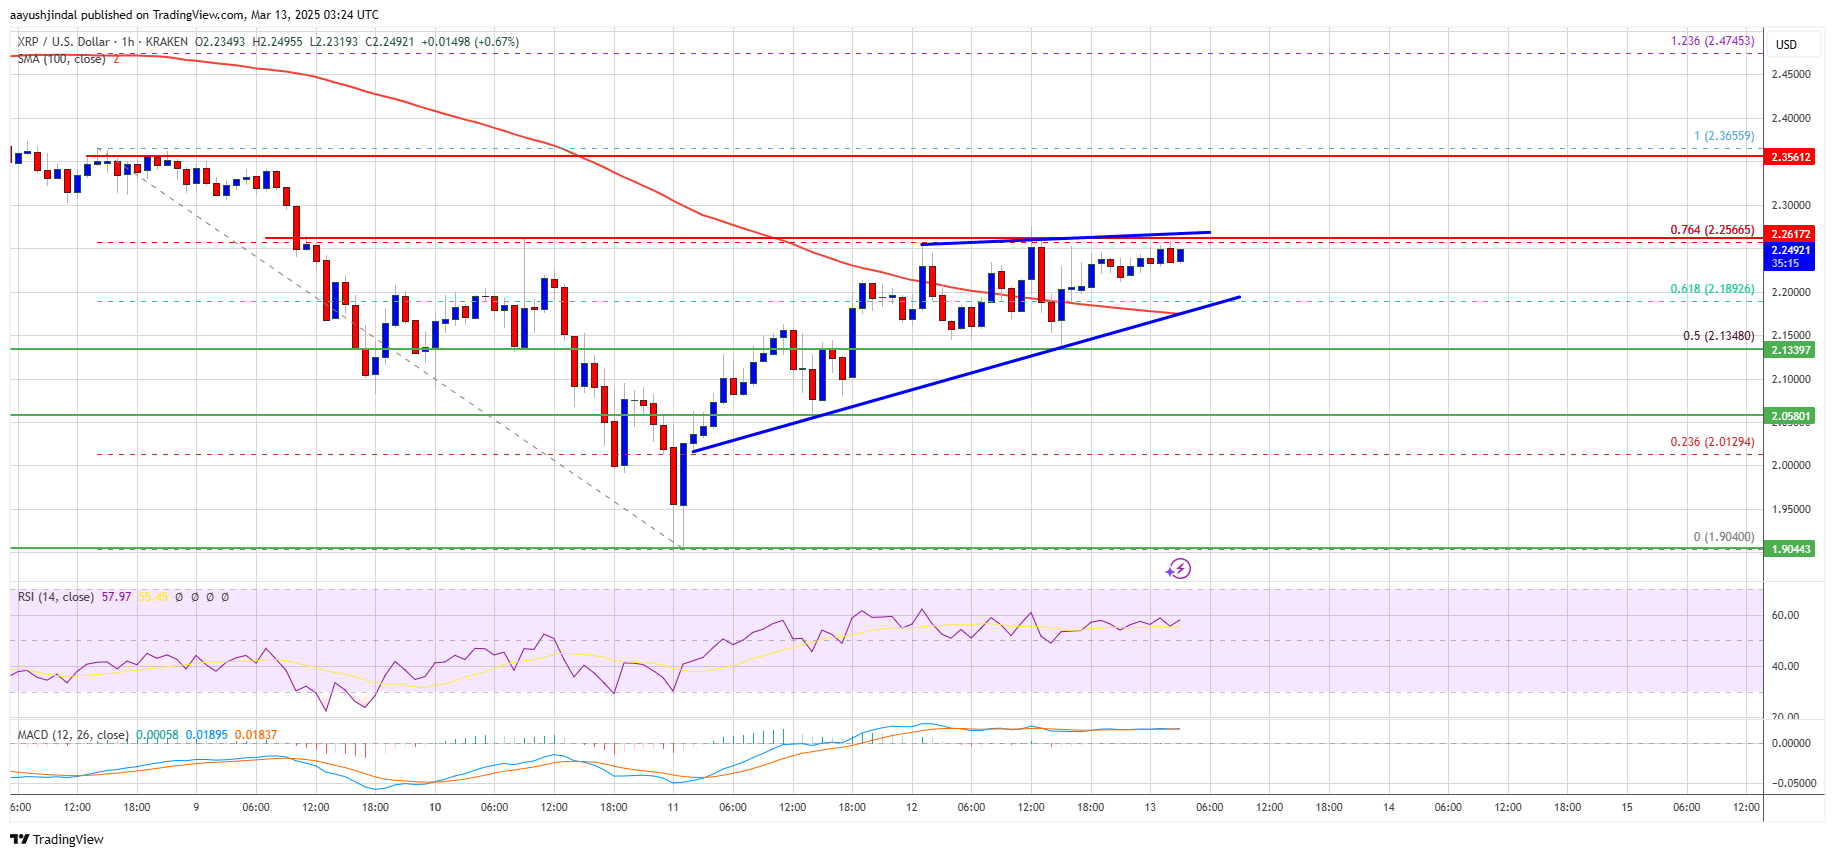Select the red 2.26172 resistance price tag

click(1791, 234)
